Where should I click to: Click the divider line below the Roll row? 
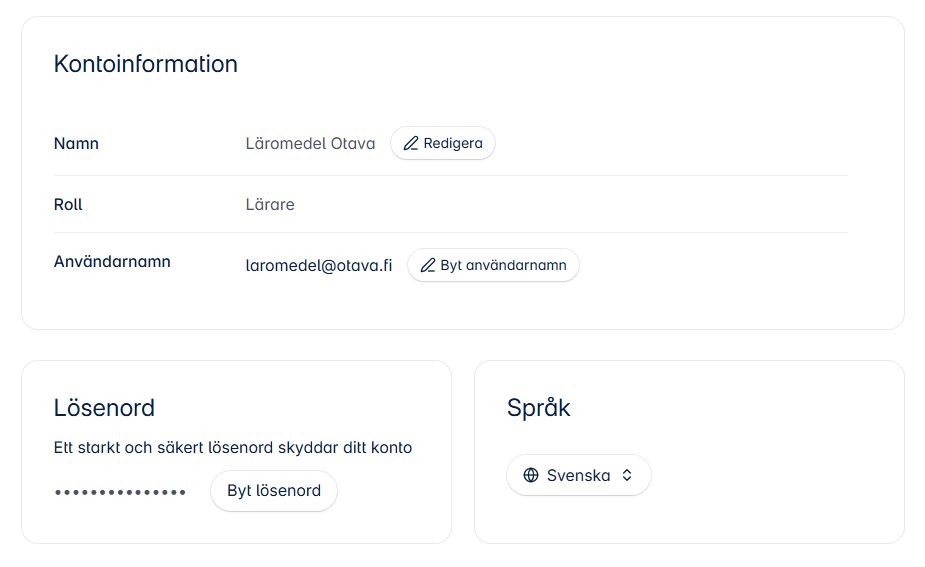point(451,232)
